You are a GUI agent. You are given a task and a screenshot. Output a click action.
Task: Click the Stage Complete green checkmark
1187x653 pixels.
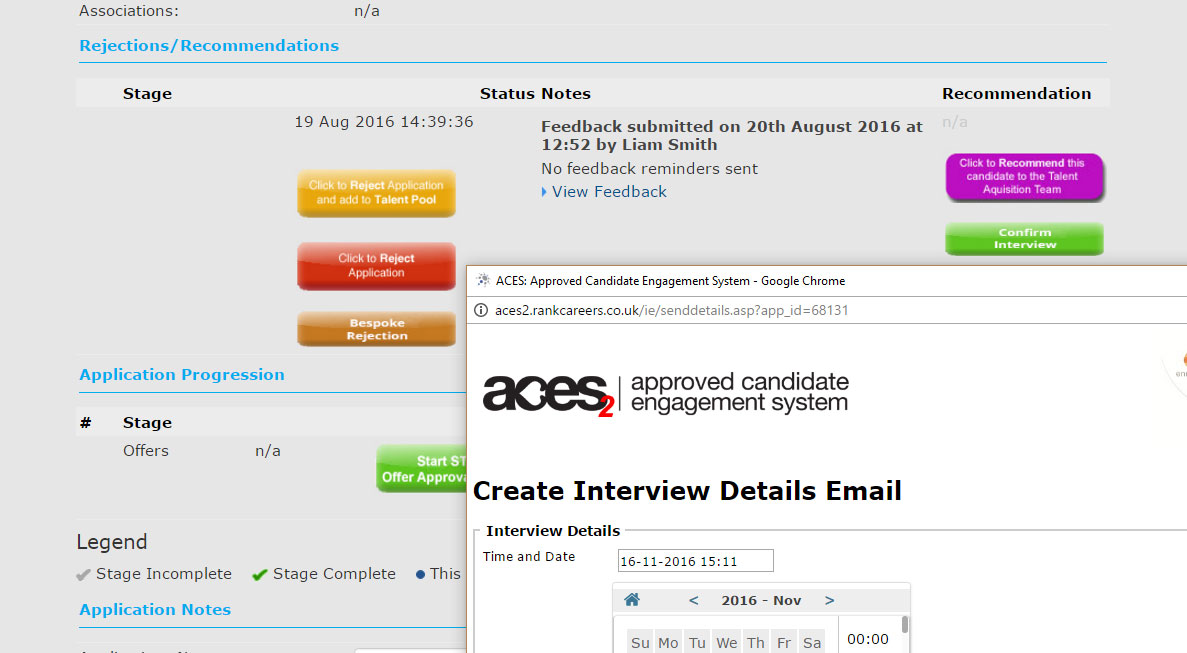(260, 575)
